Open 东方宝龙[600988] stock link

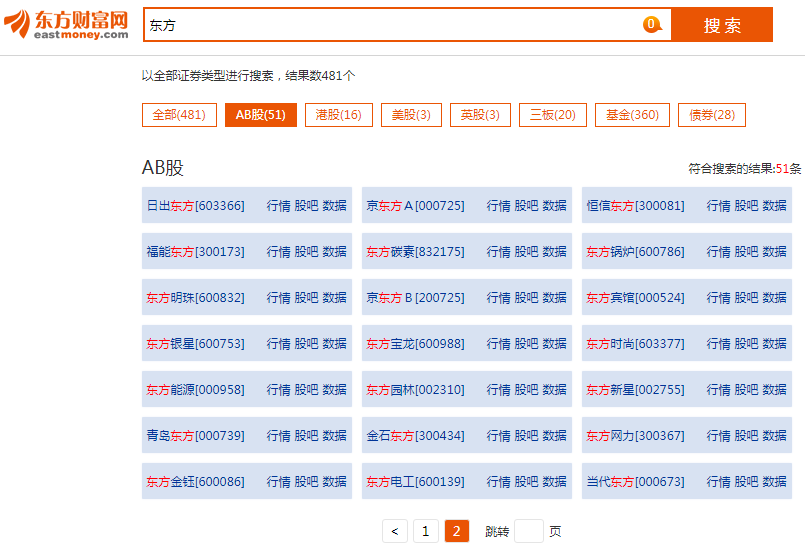[x=415, y=343]
